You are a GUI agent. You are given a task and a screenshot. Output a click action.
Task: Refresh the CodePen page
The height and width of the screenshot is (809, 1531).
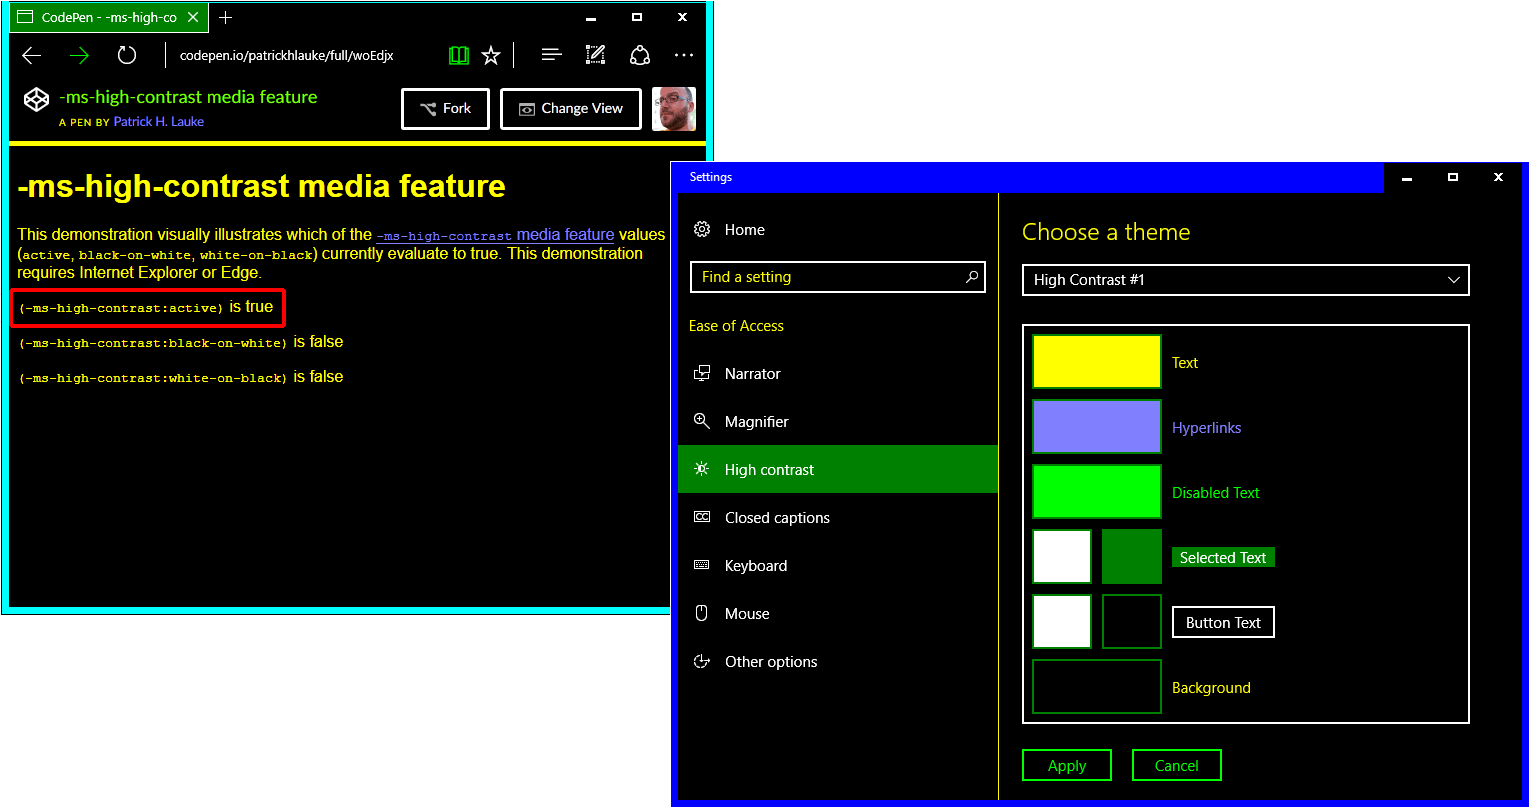(x=126, y=55)
